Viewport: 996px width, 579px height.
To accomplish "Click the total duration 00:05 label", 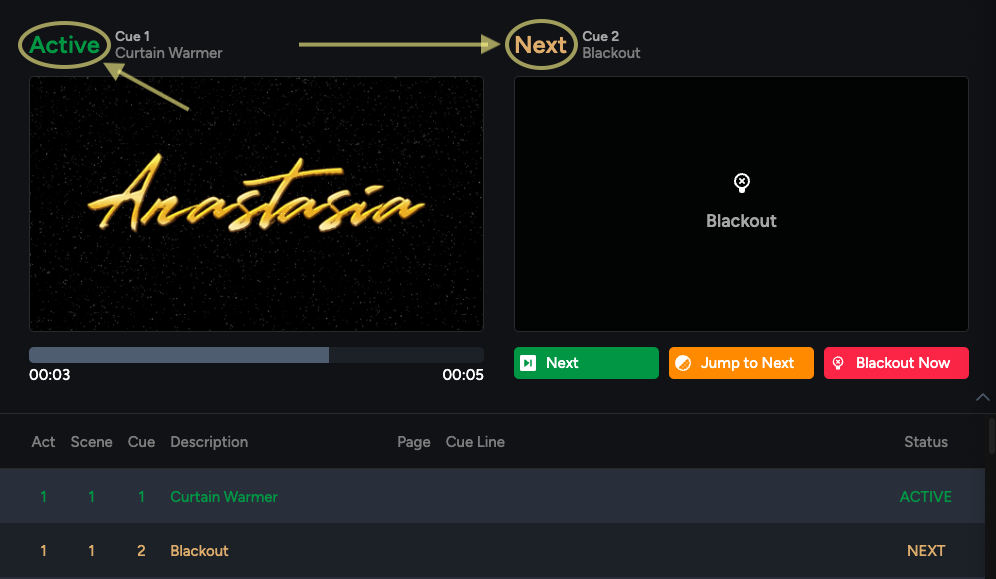I will (x=462, y=375).
